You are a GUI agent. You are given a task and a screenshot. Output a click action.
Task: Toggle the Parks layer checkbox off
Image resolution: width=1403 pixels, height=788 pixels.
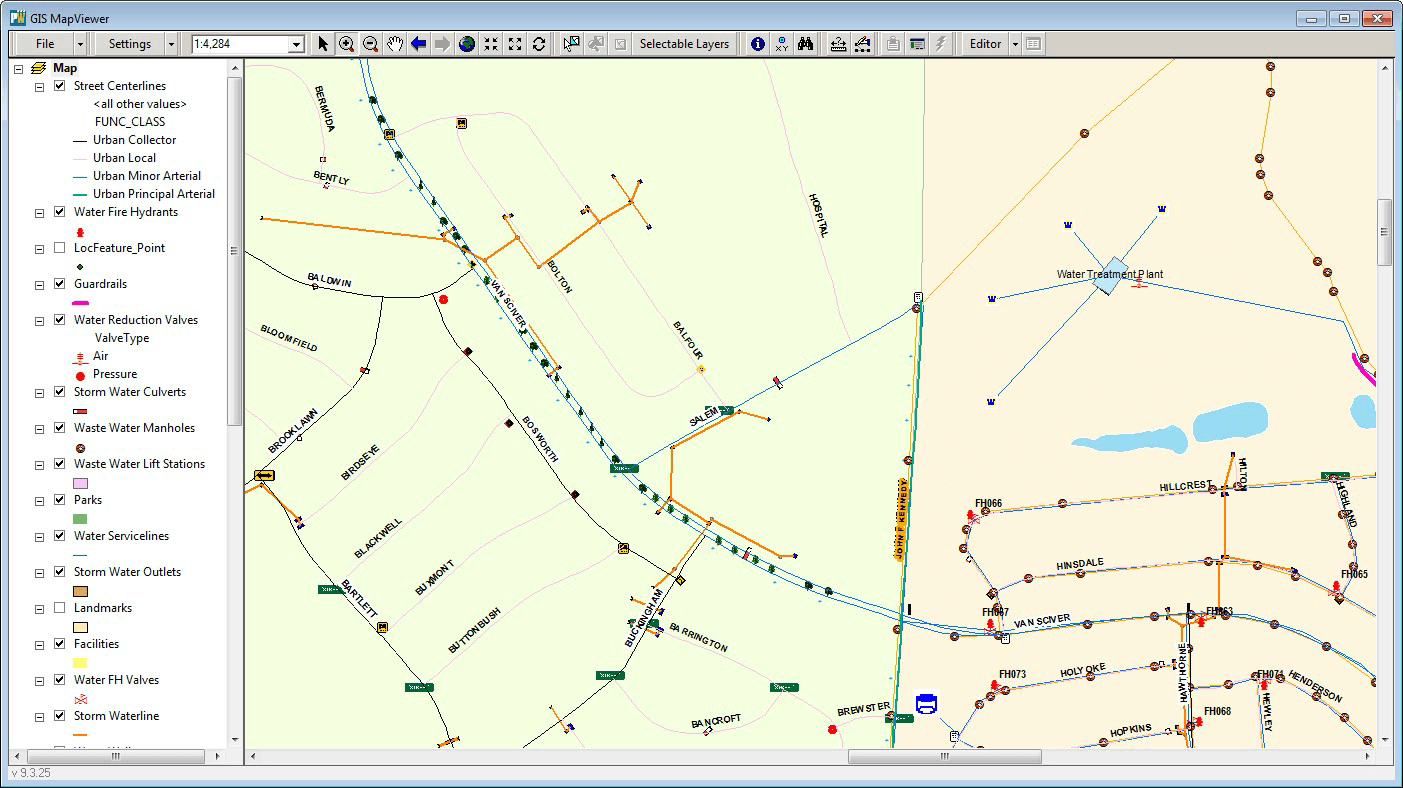coord(60,500)
